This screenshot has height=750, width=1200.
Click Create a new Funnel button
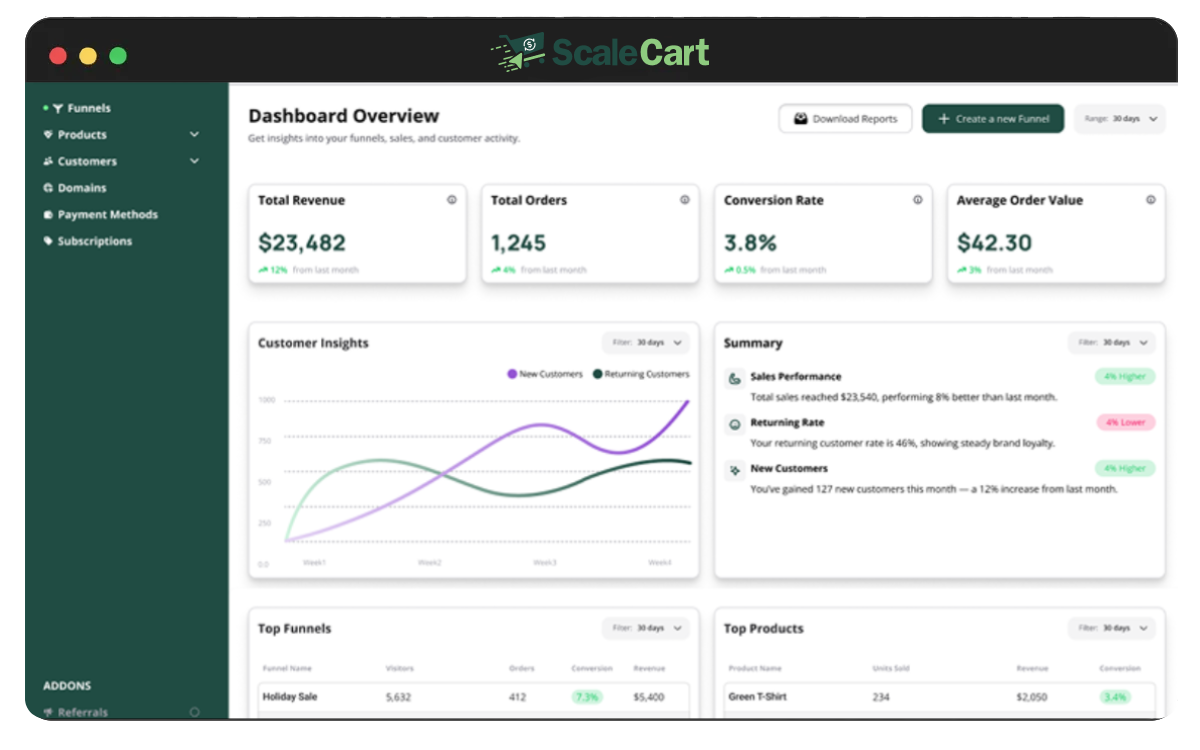point(993,119)
